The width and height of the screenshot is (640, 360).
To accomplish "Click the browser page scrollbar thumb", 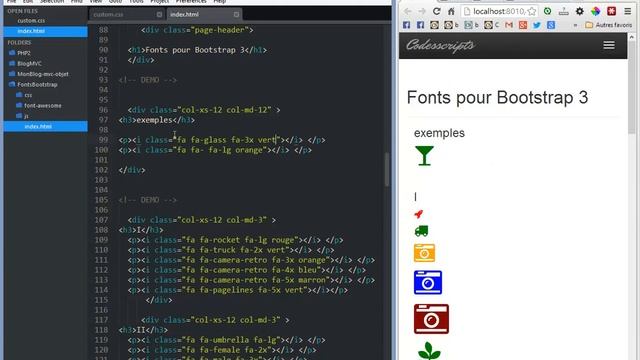I will [x=632, y=87].
